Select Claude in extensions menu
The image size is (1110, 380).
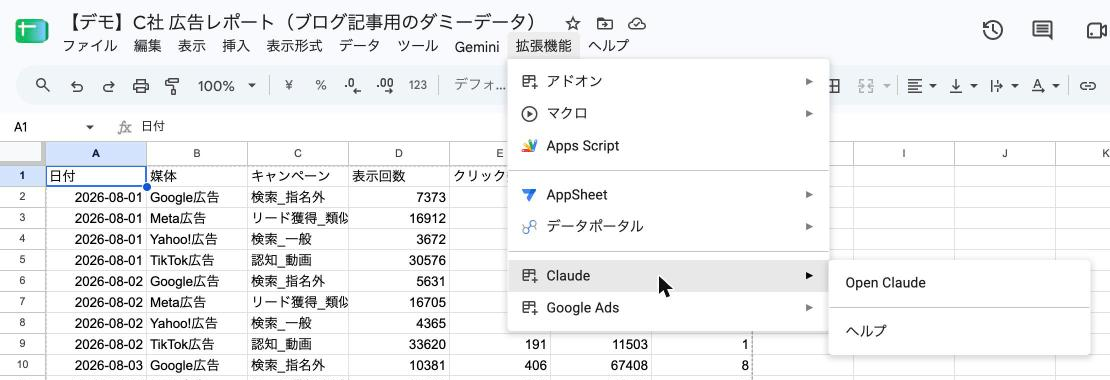(x=668, y=275)
